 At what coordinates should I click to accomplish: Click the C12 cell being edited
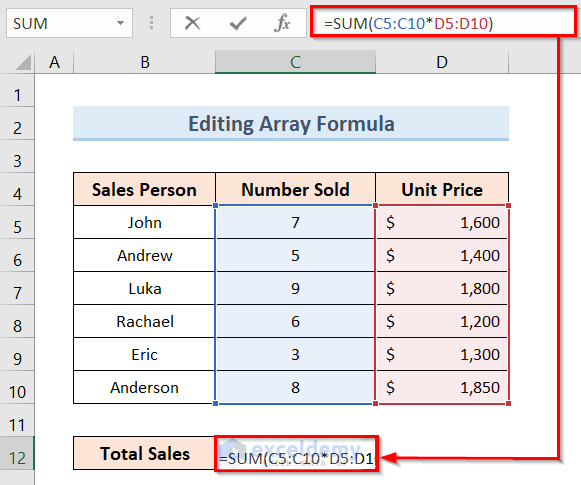point(296,454)
